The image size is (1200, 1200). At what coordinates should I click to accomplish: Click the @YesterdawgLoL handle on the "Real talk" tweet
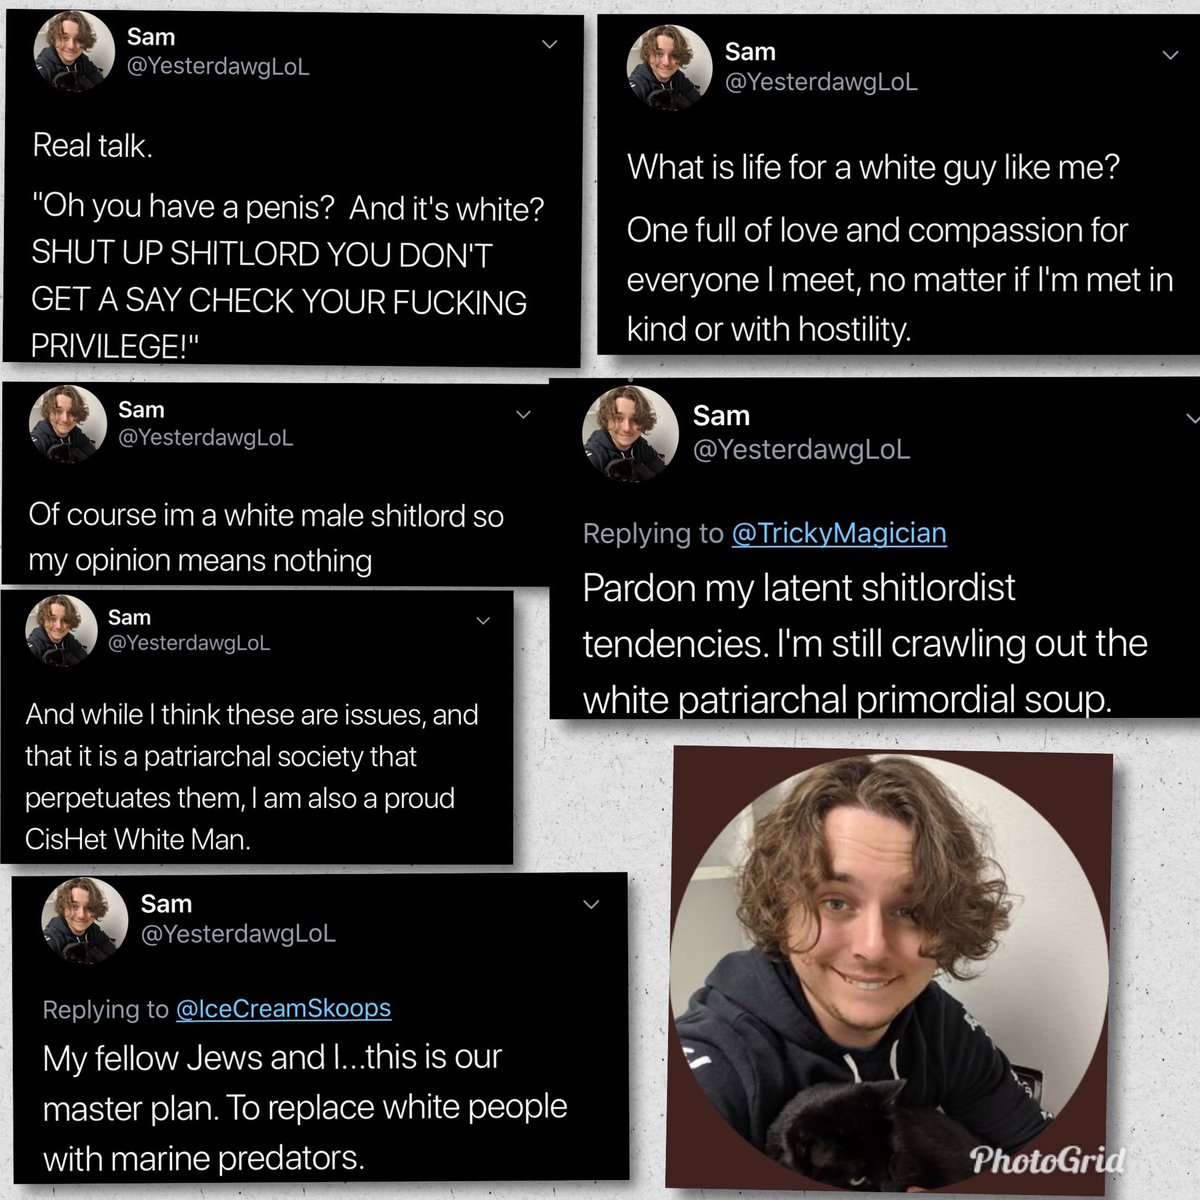click(218, 67)
